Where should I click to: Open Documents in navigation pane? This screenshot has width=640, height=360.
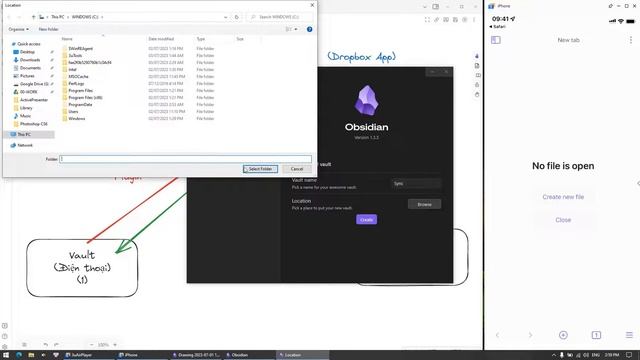[x=30, y=68]
